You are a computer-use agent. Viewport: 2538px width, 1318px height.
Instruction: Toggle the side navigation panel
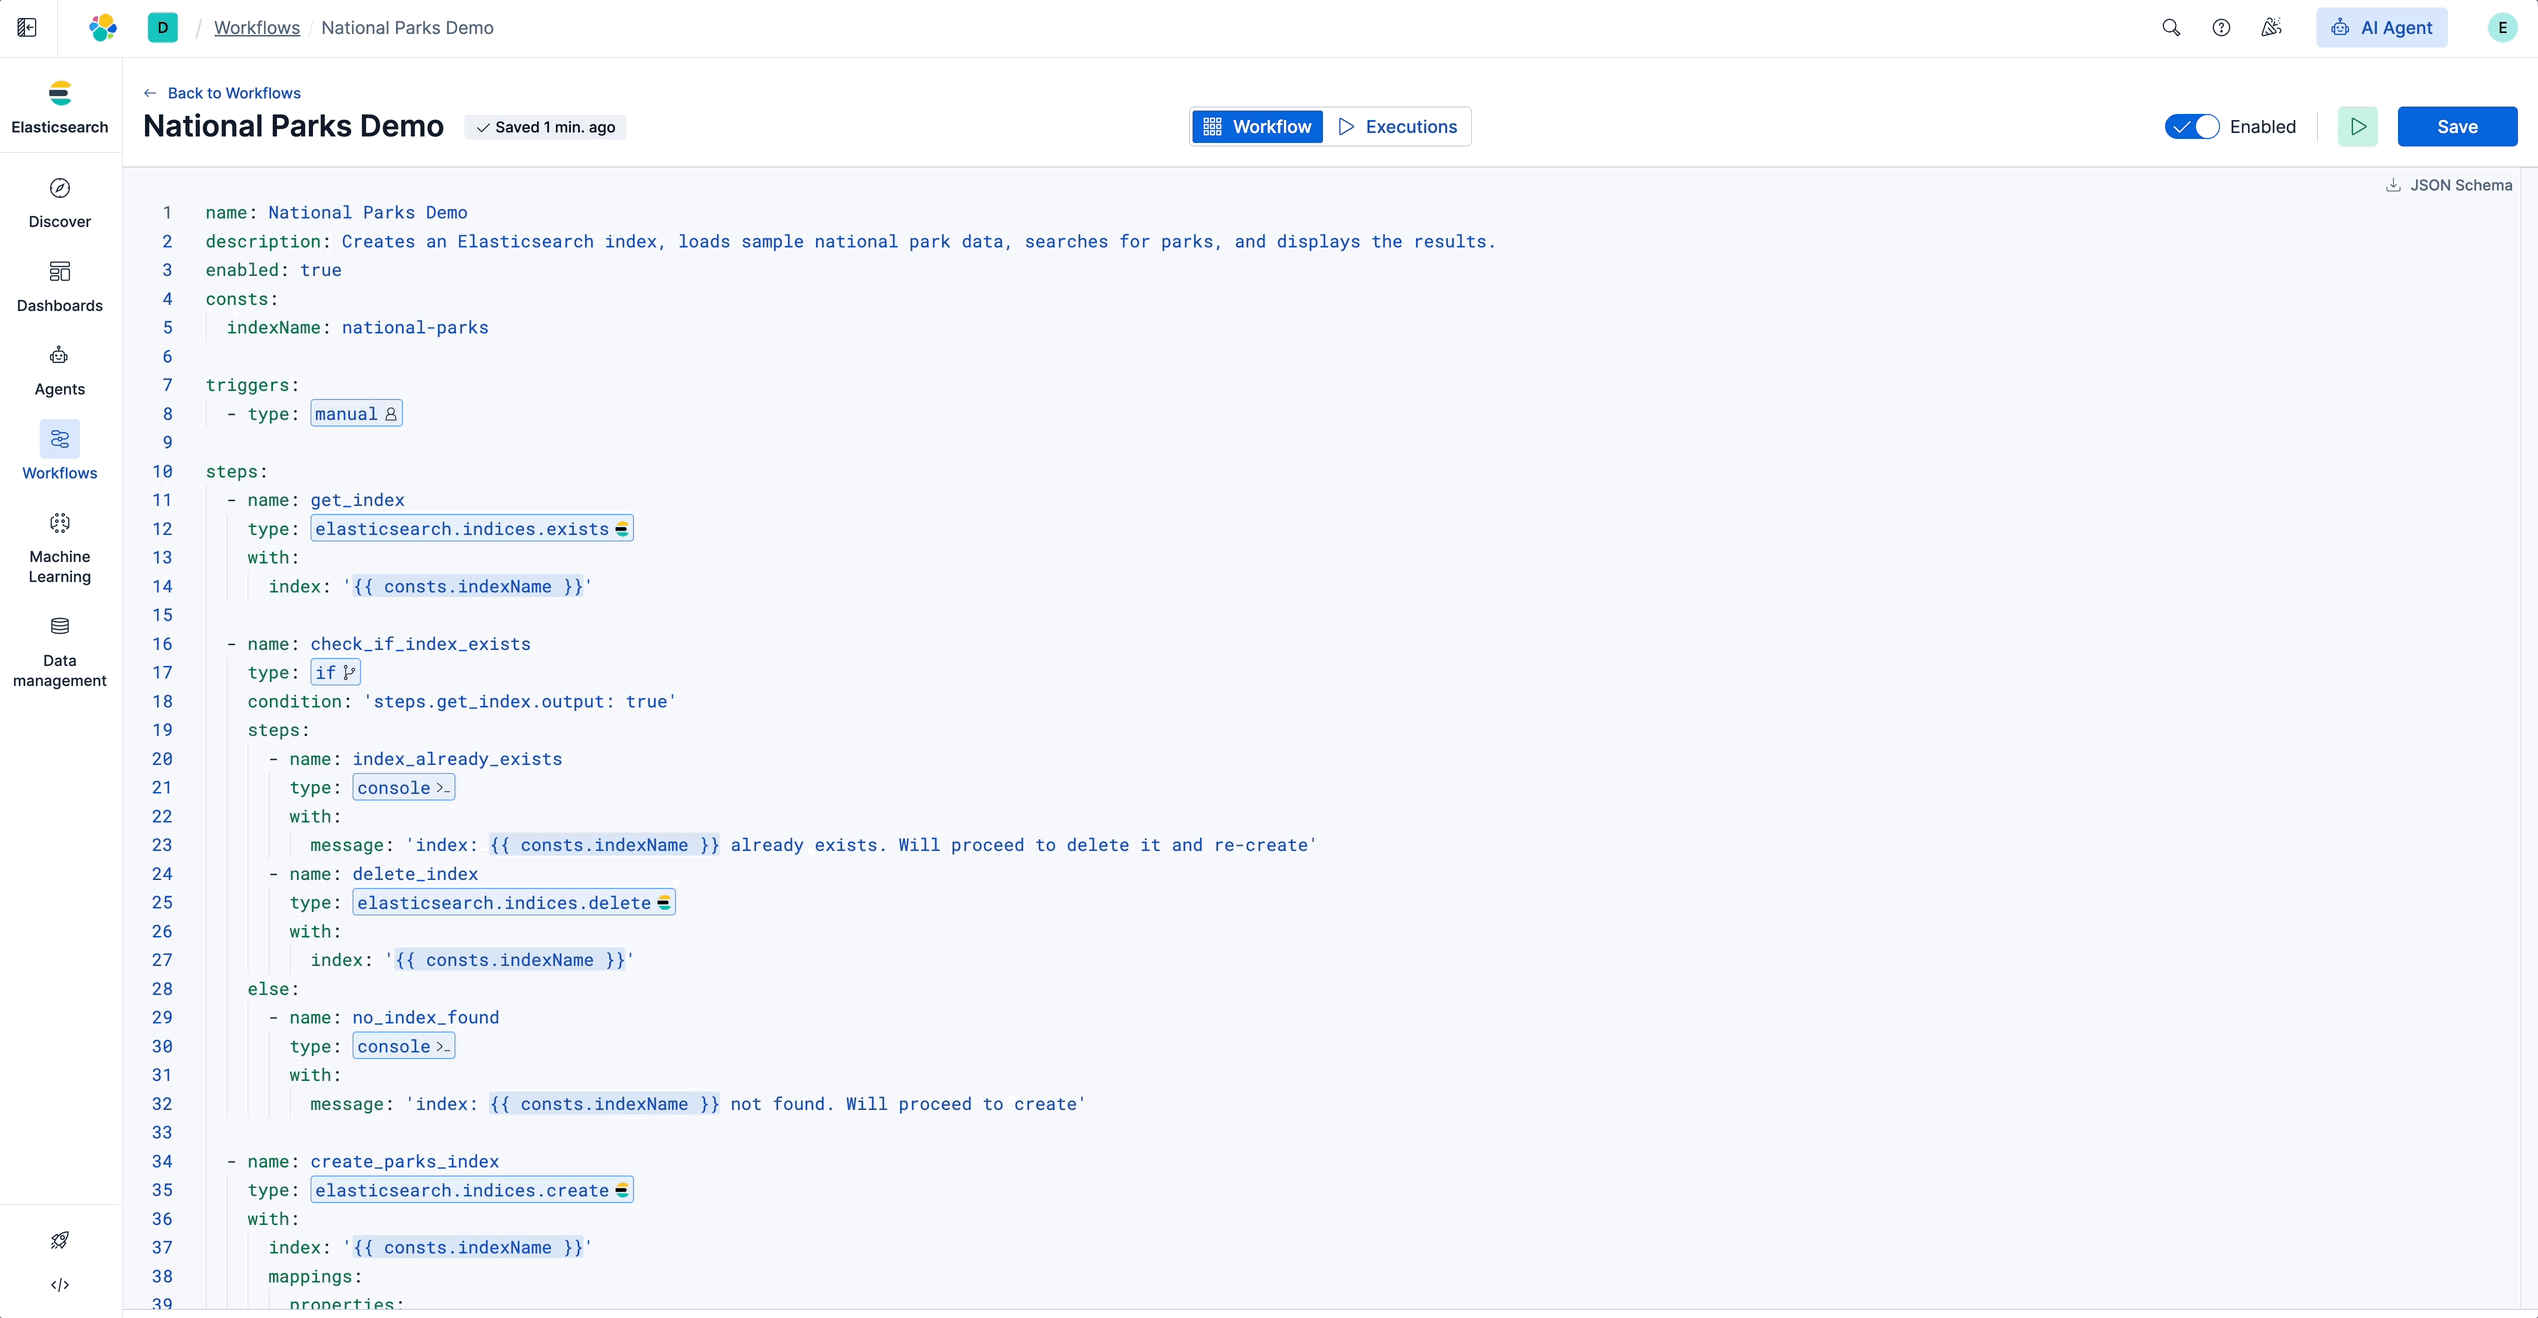click(x=27, y=28)
